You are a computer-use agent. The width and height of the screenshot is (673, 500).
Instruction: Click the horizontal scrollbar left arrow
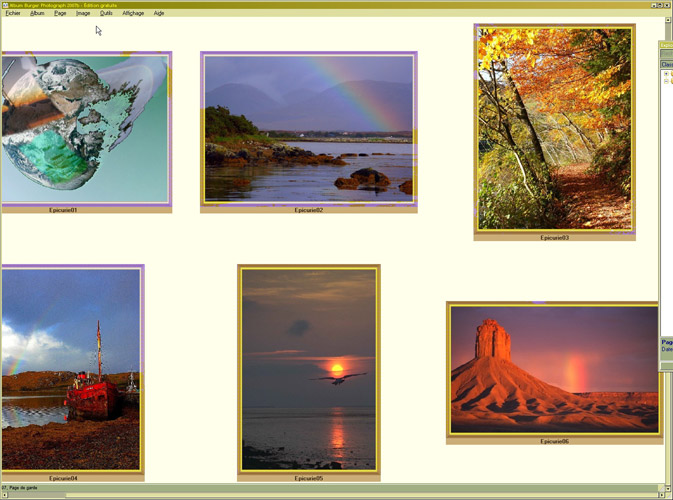click(x=4, y=495)
